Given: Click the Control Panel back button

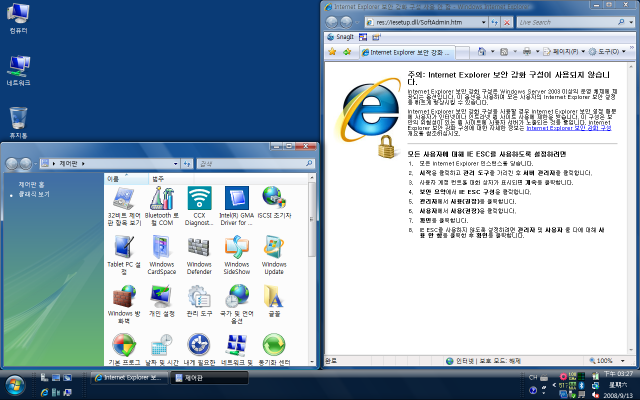Looking at the screenshot, I should [11, 164].
